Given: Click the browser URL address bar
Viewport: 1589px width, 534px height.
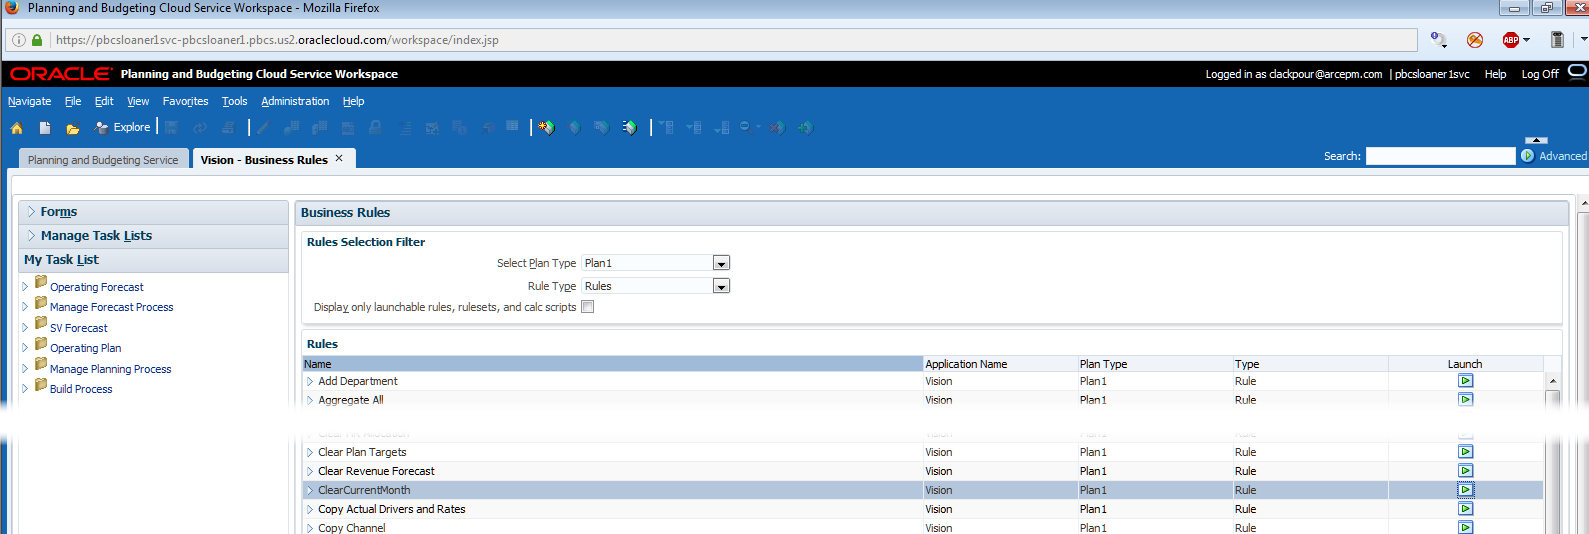Looking at the screenshot, I should click(735, 40).
